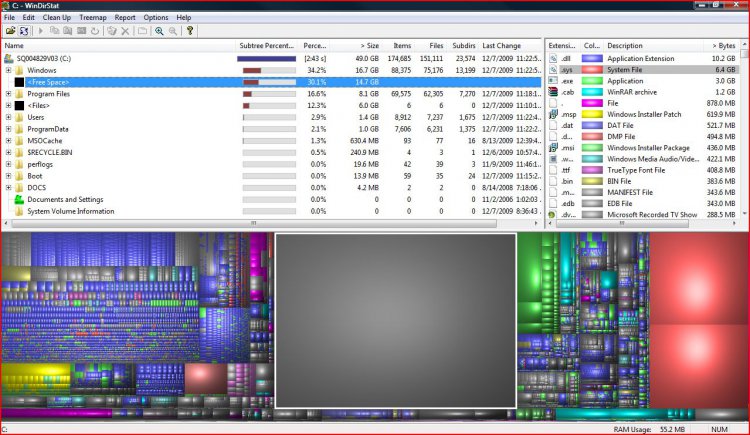Click the large gray free space treemap block
750x435 pixels.
click(x=396, y=321)
